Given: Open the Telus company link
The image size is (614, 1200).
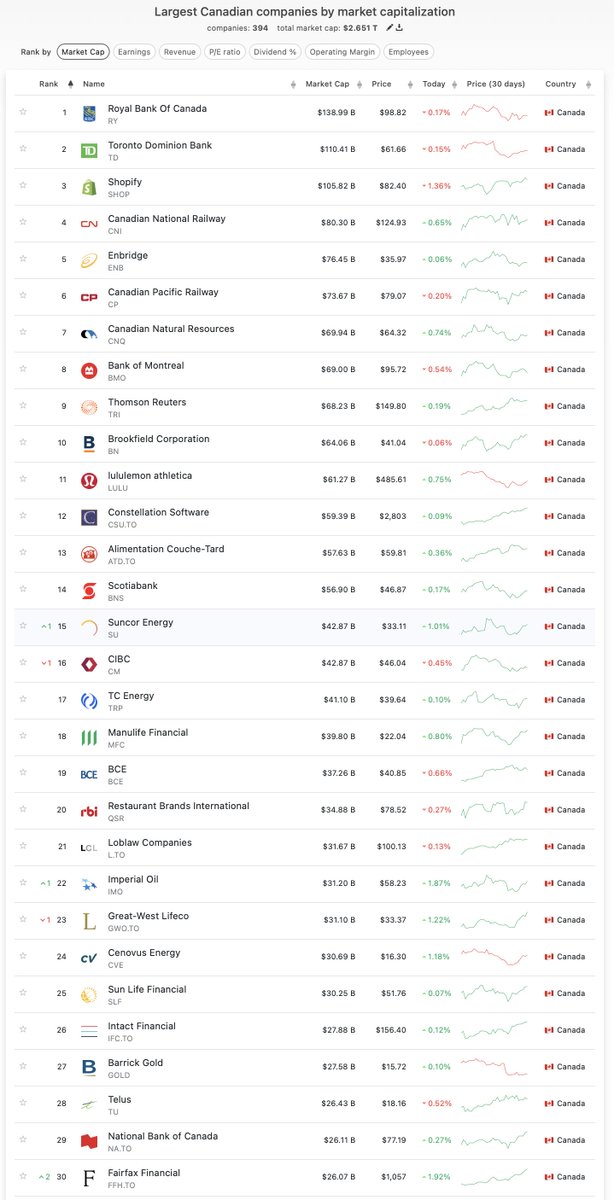Looking at the screenshot, I should point(119,1099).
